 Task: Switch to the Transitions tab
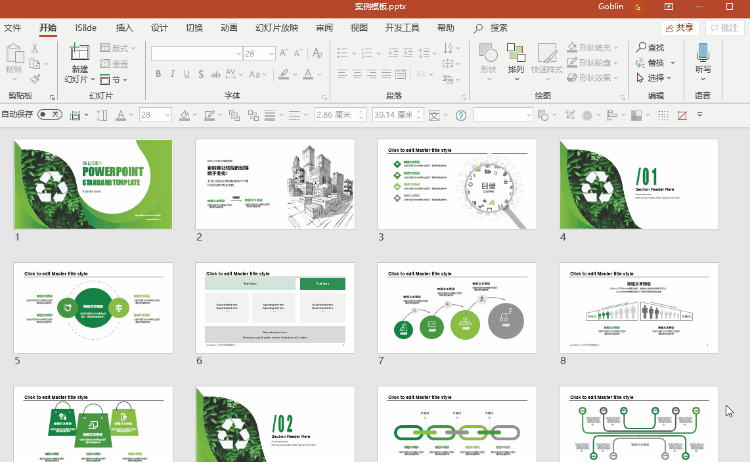[x=194, y=28]
